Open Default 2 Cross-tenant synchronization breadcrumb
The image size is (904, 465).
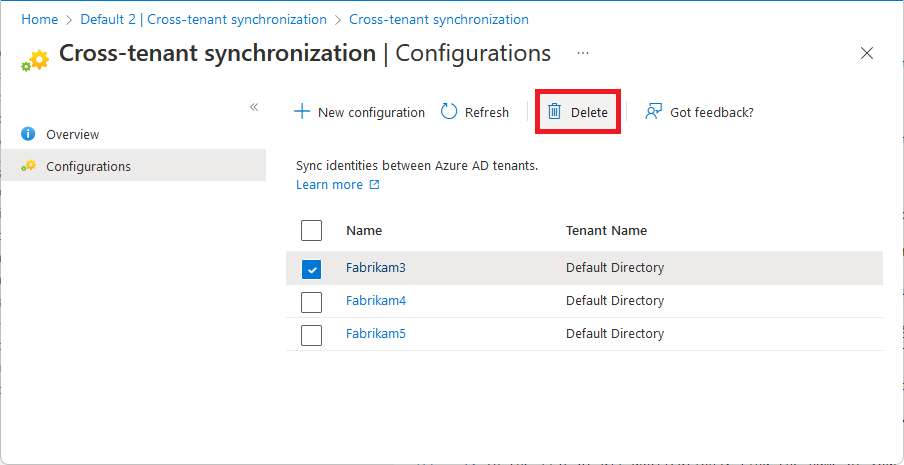pyautogui.click(x=204, y=20)
